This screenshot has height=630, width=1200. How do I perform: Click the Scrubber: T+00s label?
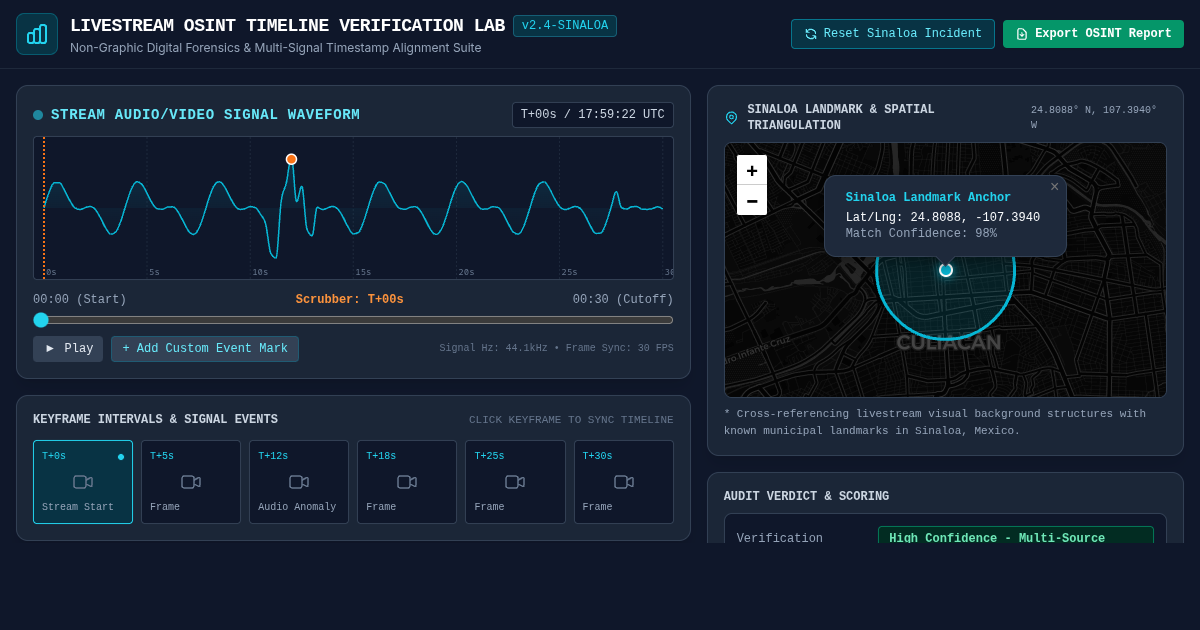click(x=350, y=300)
